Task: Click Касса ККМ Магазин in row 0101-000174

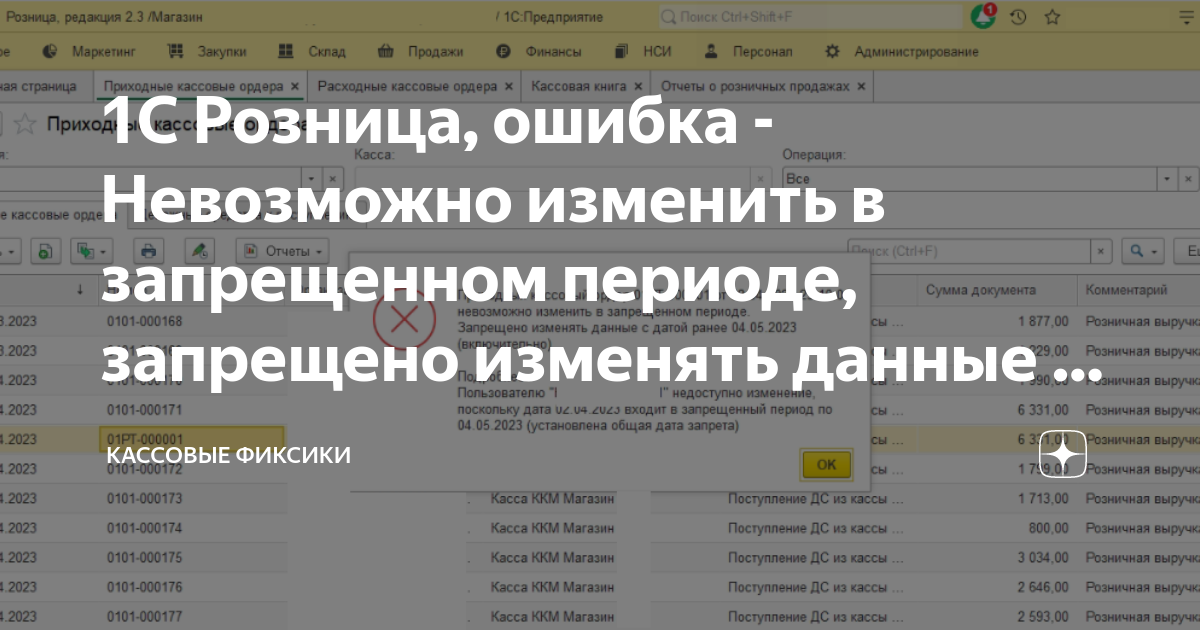Action: 552,527
